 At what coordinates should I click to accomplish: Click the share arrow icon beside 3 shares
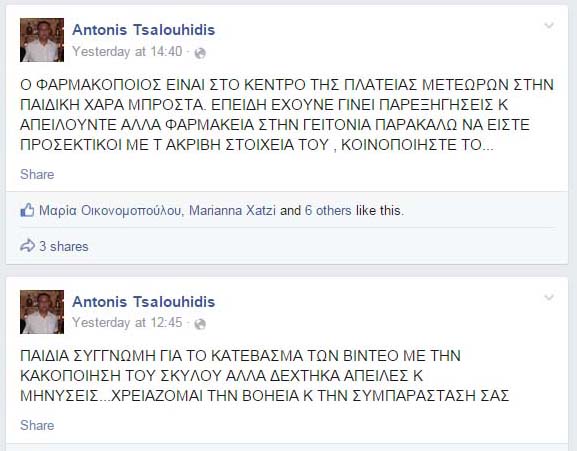pos(27,246)
